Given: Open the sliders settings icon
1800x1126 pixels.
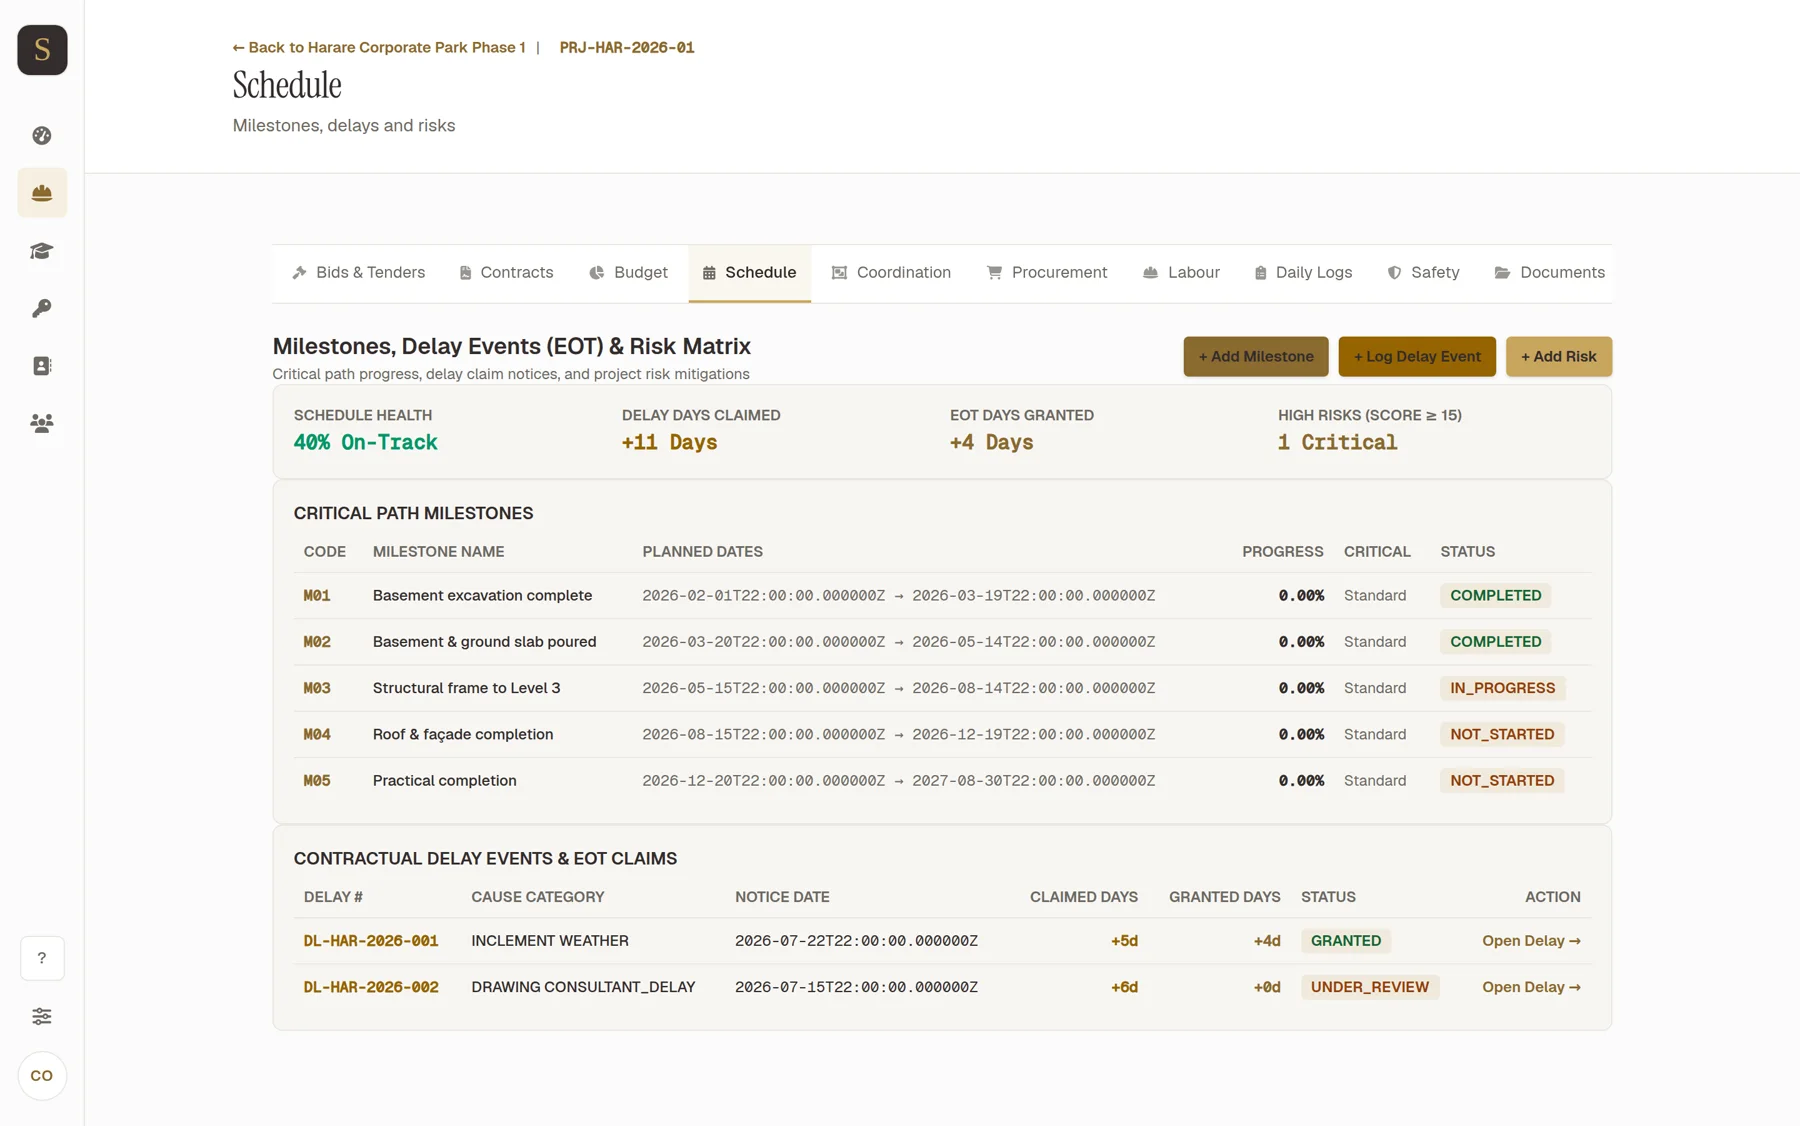Looking at the screenshot, I should (42, 1016).
